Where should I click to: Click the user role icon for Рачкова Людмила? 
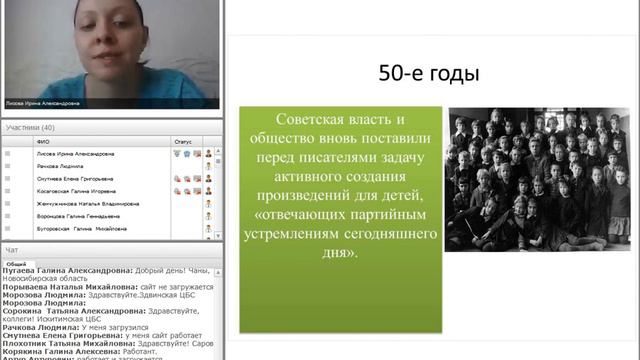(x=209, y=166)
